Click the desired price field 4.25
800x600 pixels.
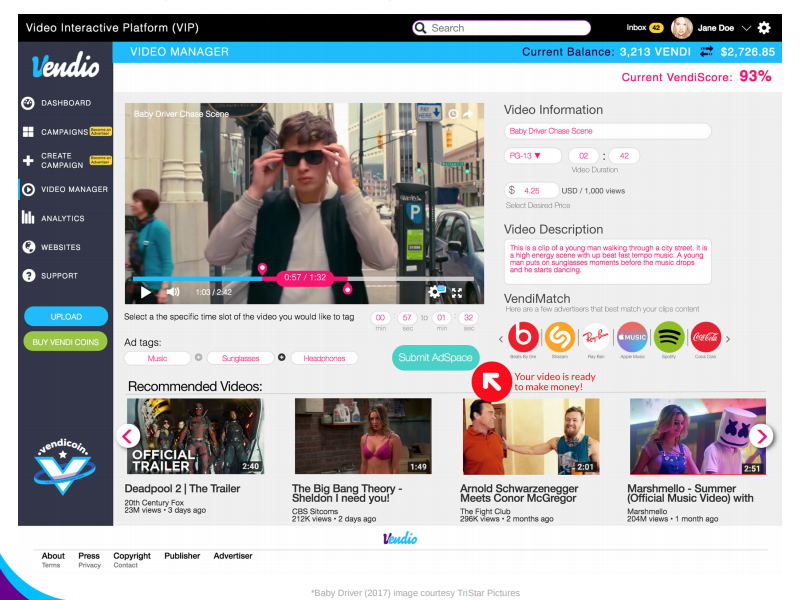point(532,190)
